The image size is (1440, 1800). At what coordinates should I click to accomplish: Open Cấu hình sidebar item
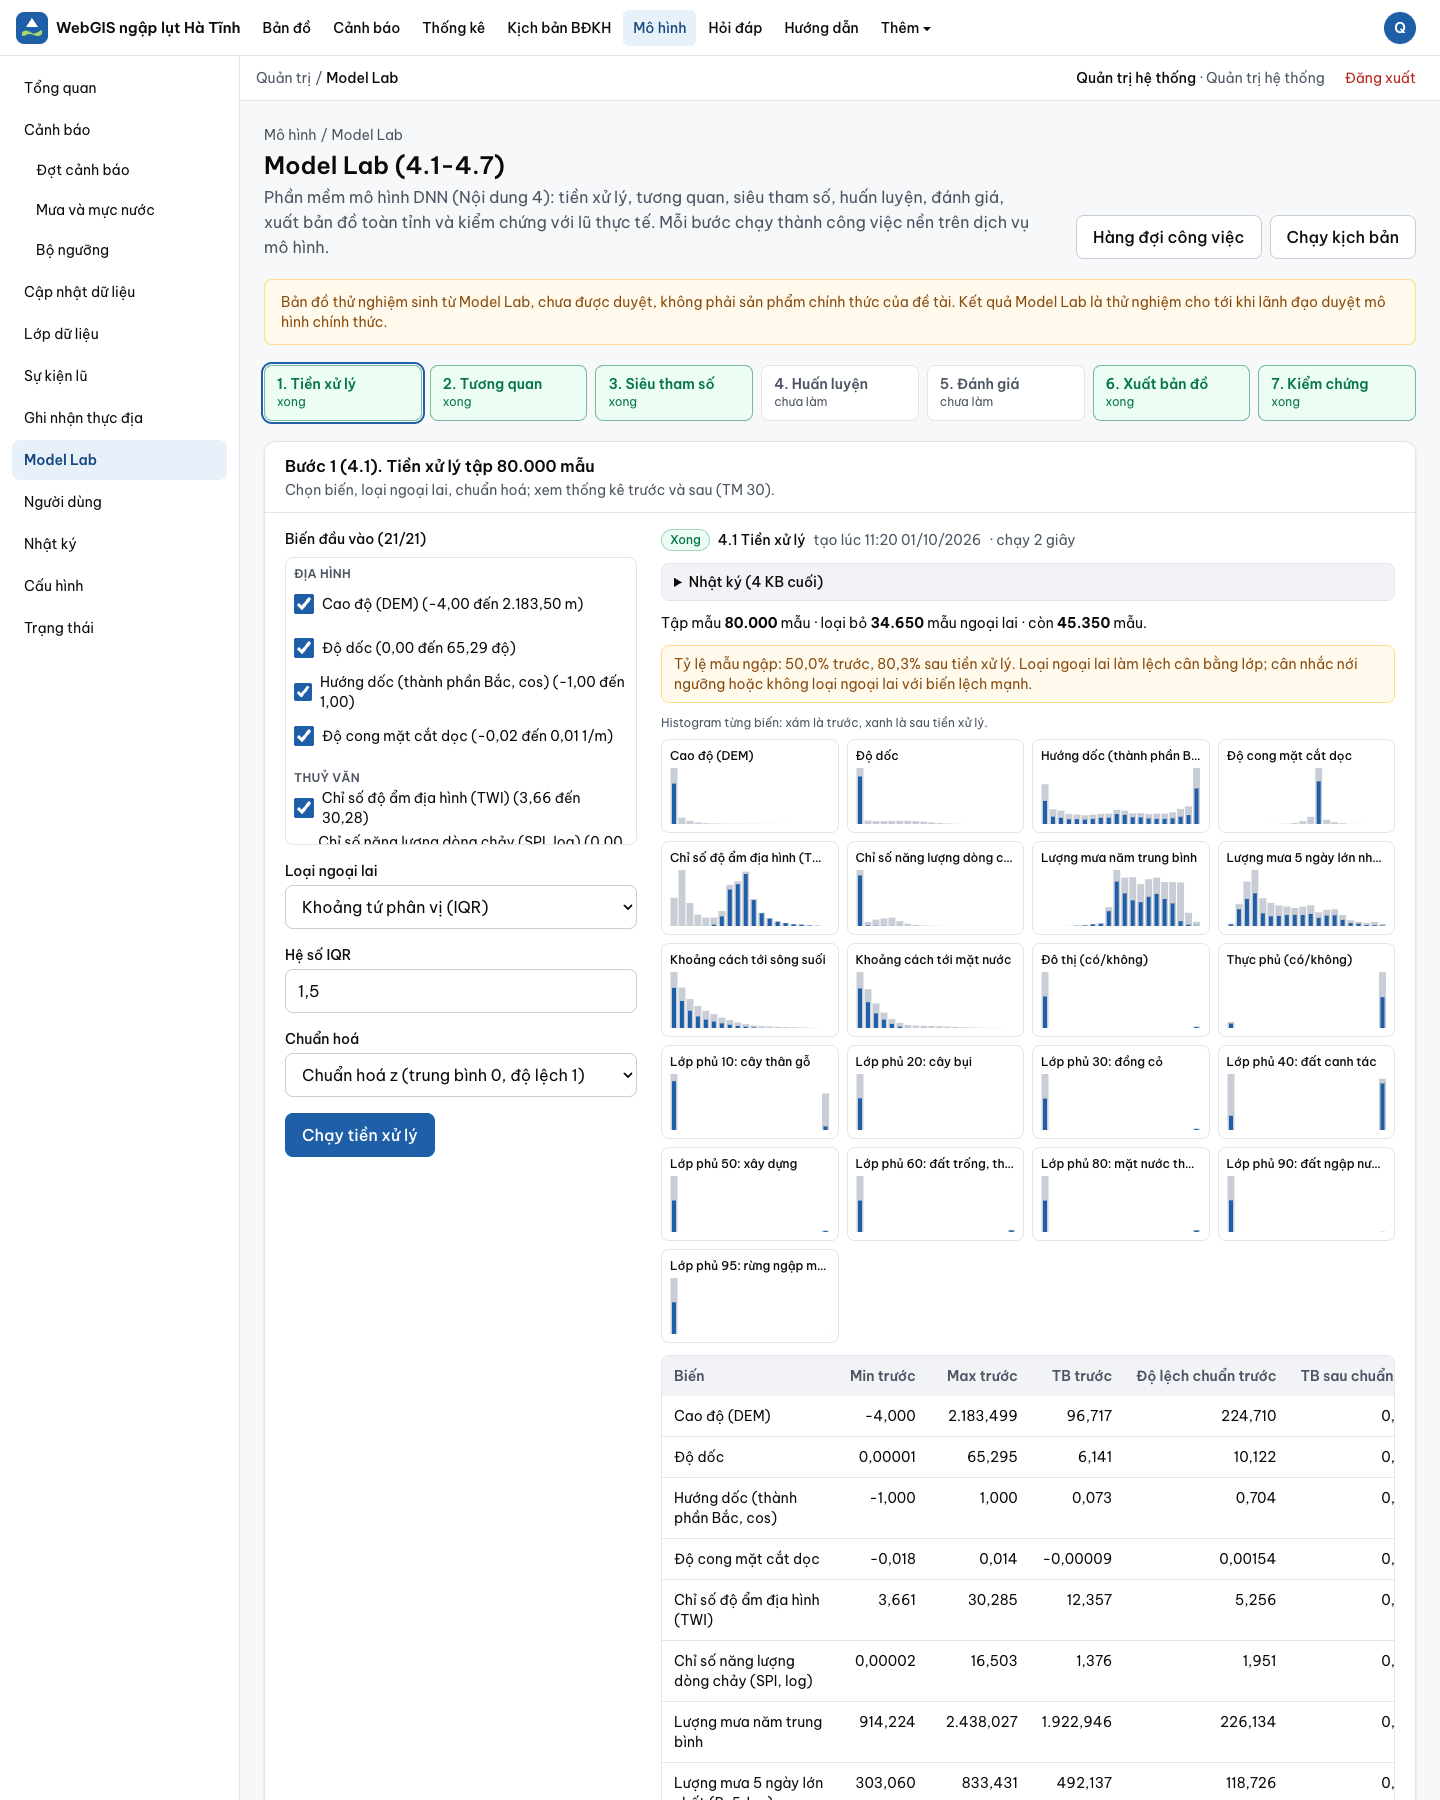click(x=119, y=586)
